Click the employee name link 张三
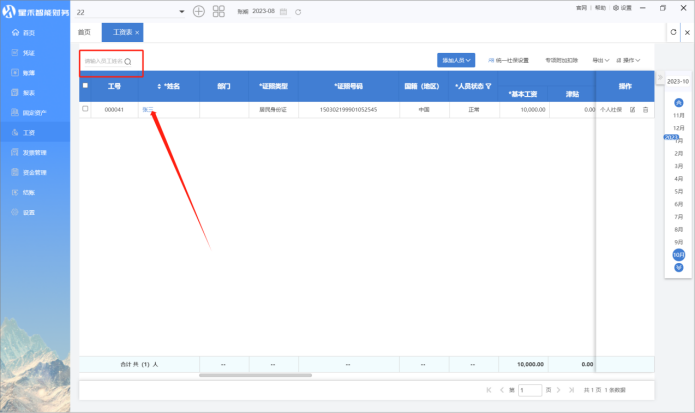Viewport: 695px width, 413px height. (x=148, y=108)
